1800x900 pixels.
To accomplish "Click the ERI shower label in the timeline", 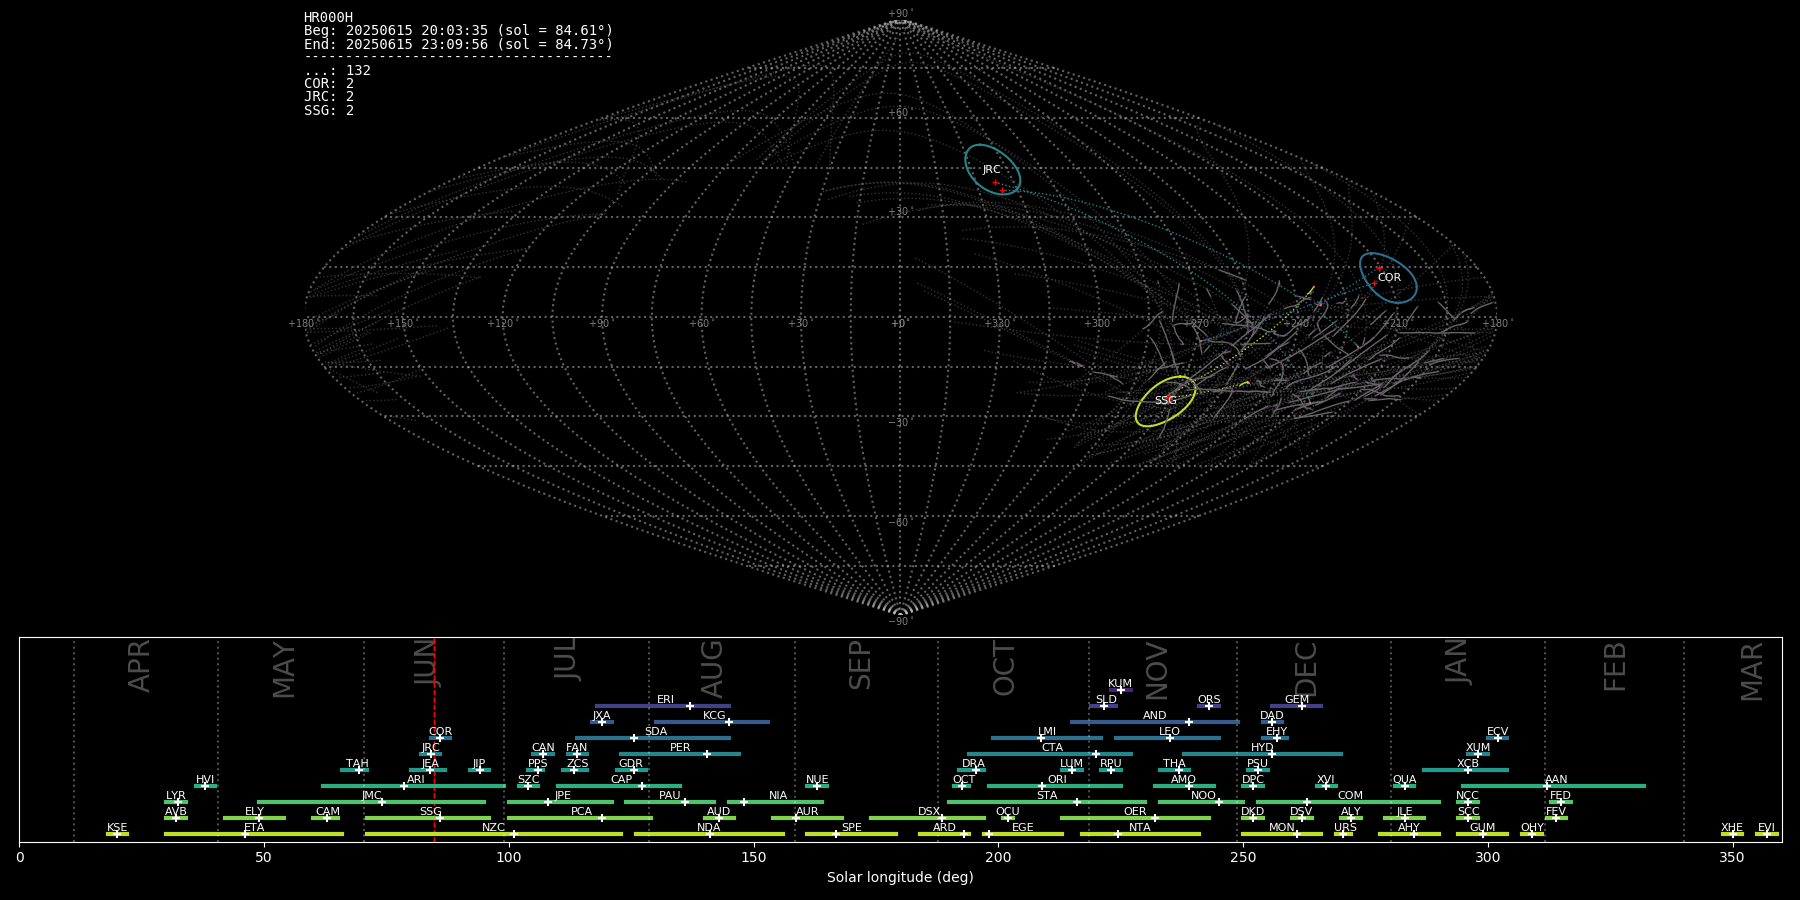I will (665, 700).
